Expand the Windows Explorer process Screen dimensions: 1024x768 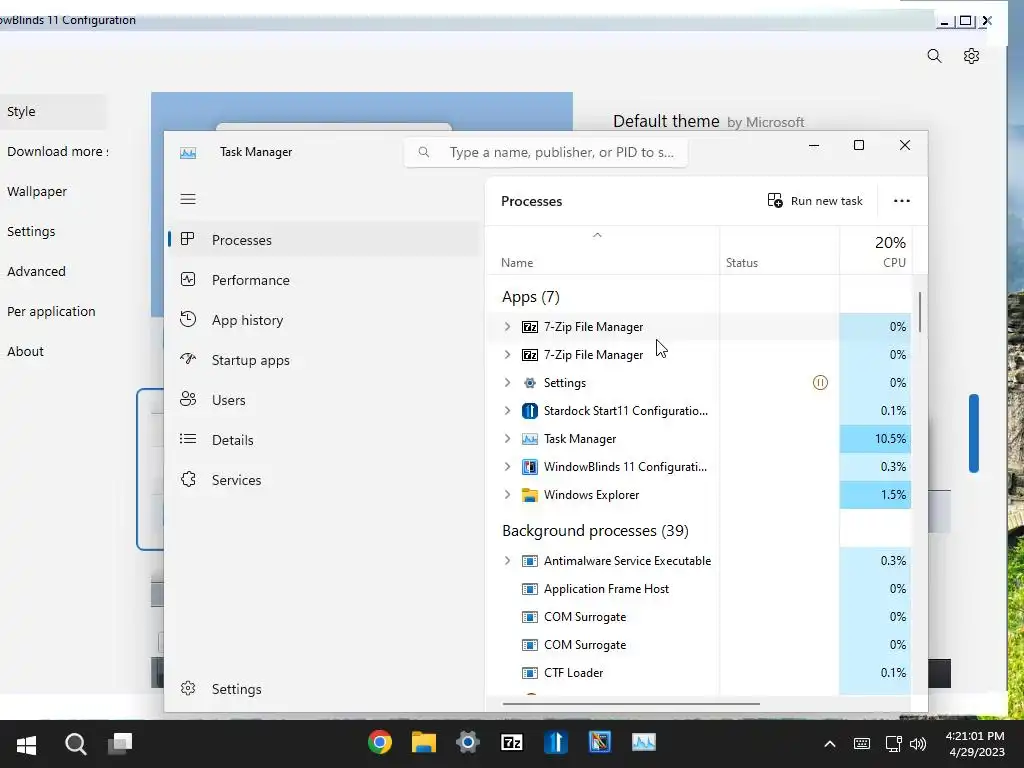pos(507,495)
